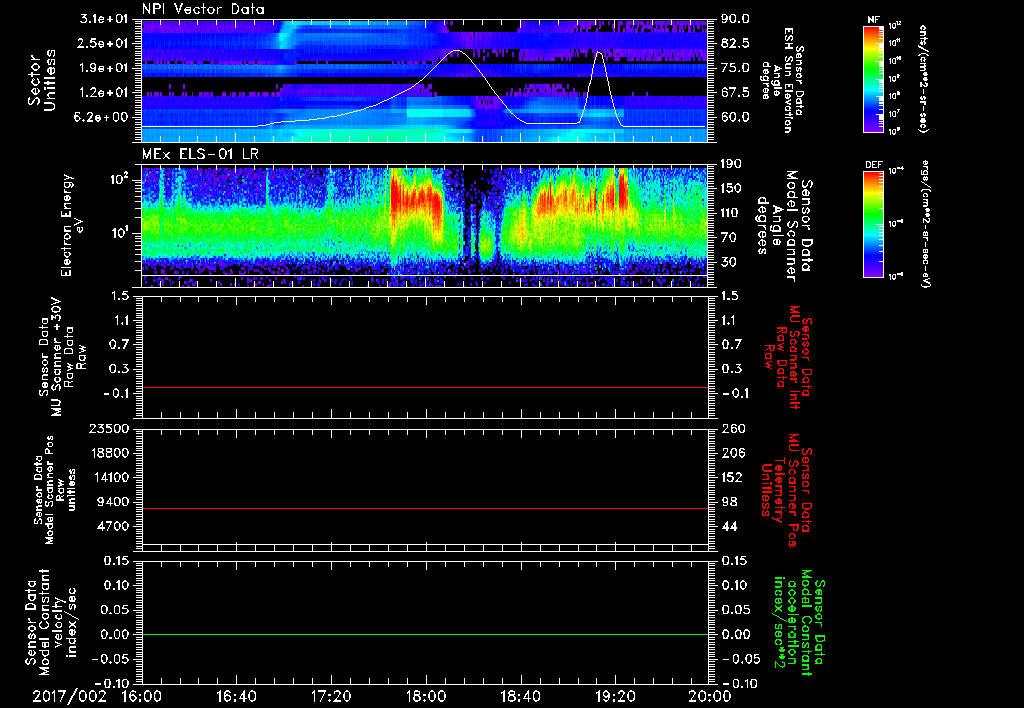Click the '2017/002' date label

pyautogui.click(x=69, y=696)
